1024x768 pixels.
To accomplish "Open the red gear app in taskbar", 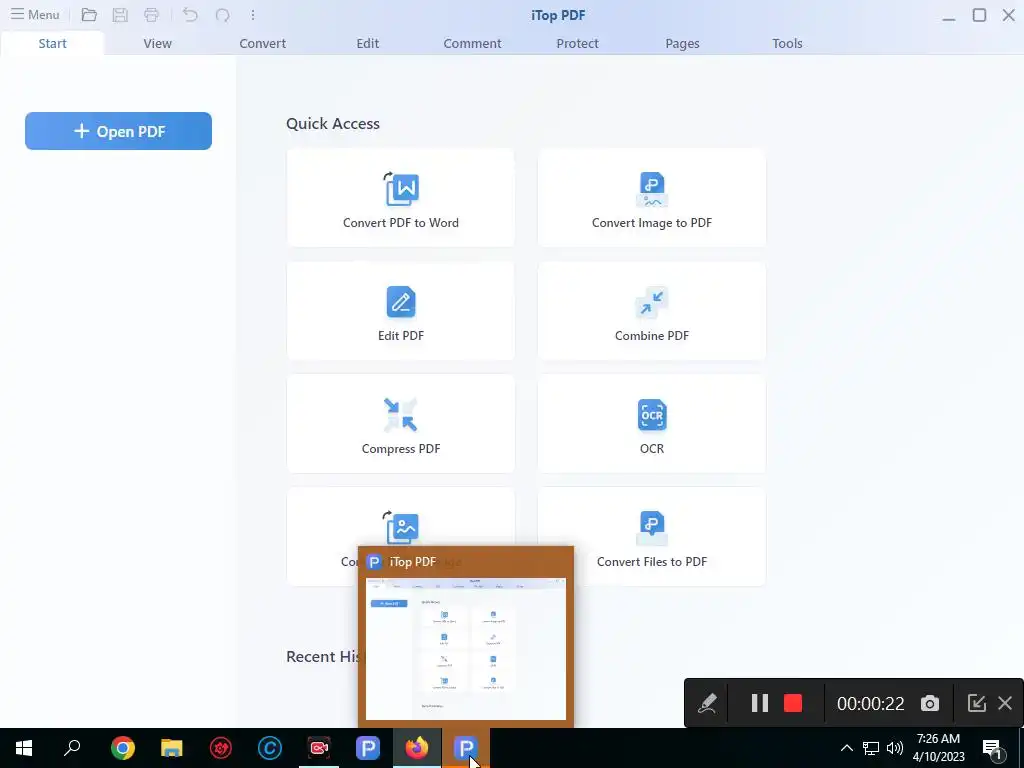I will click(x=221, y=748).
